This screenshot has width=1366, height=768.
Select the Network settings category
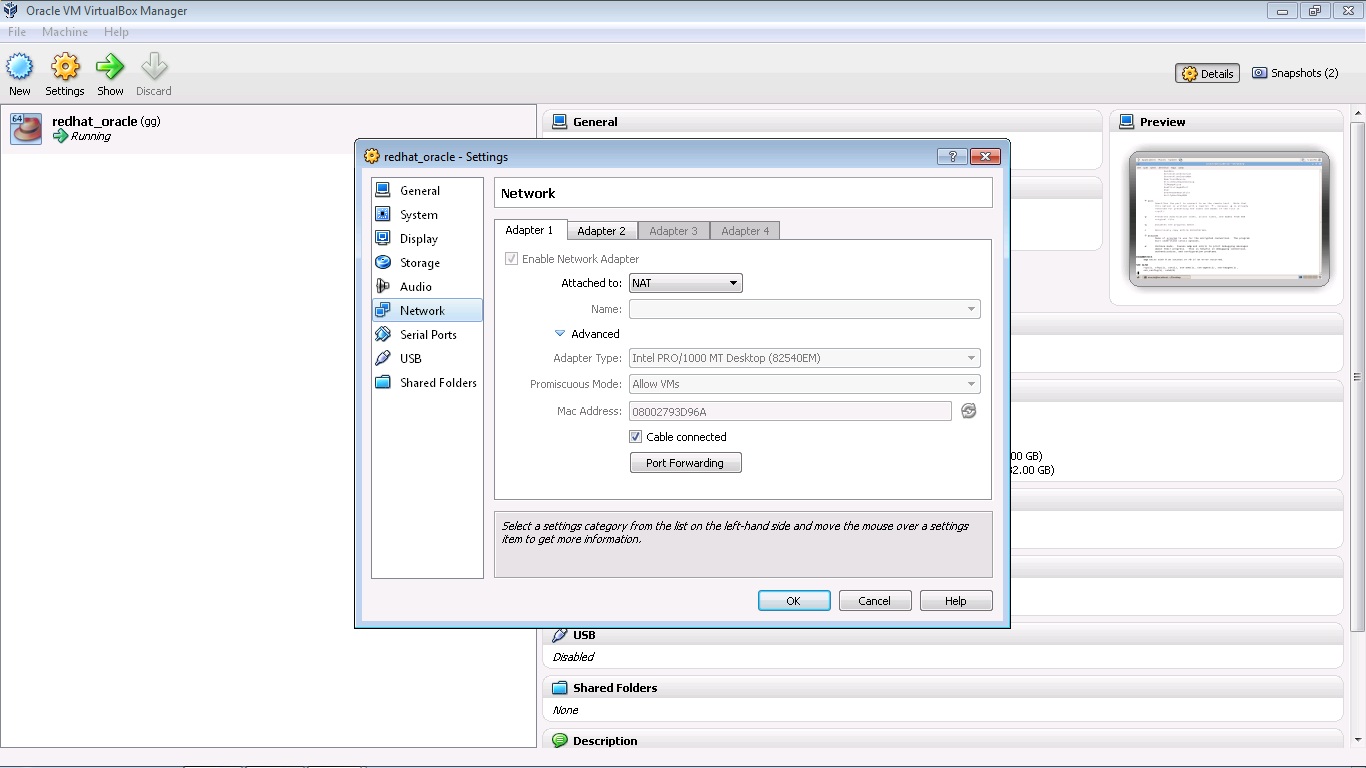pos(427,310)
